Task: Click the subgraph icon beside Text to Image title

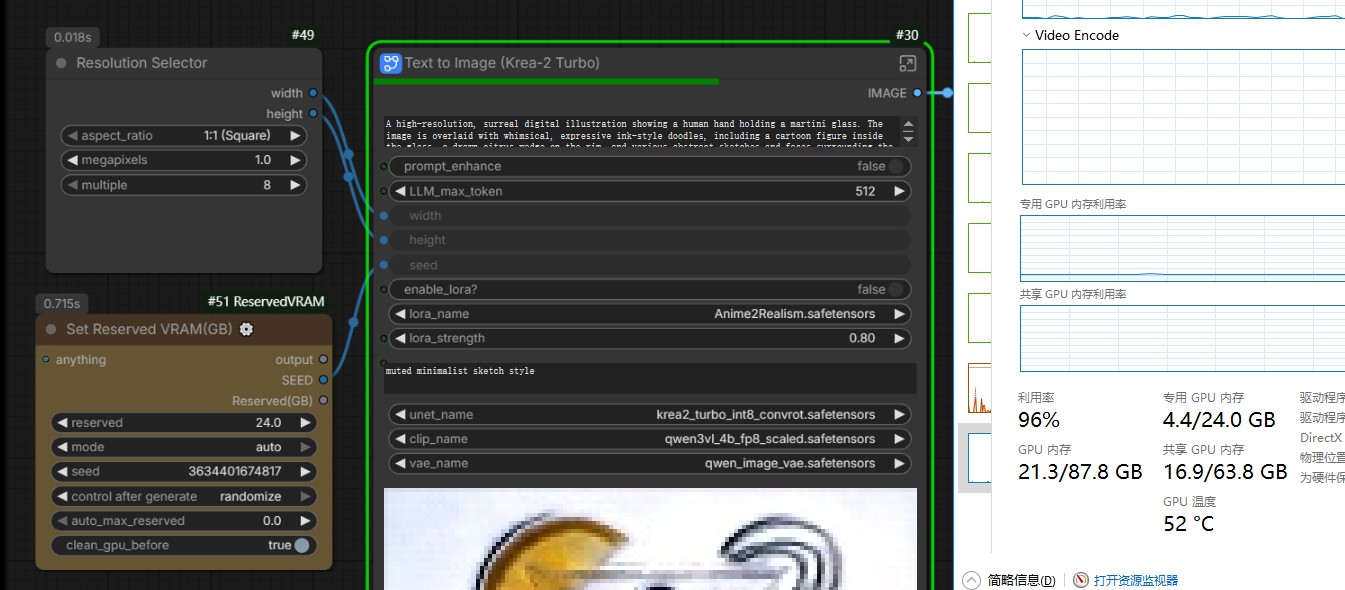Action: [390, 63]
